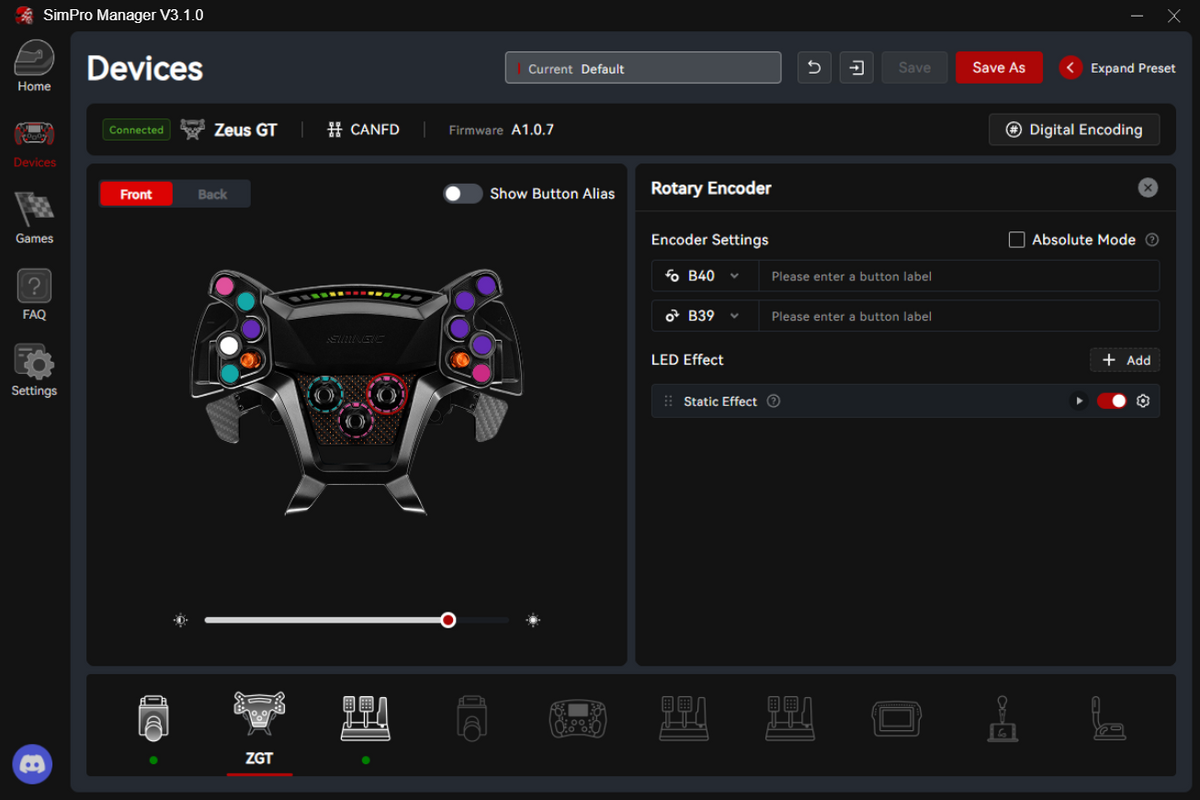
Task: Open the Static Effect gear settings
Action: click(x=1143, y=401)
